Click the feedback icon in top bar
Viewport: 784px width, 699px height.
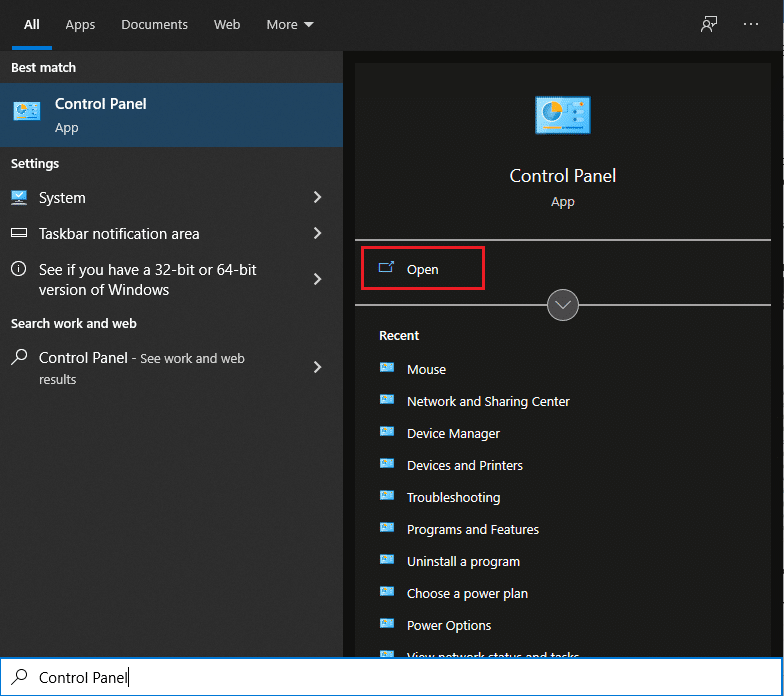coord(709,25)
